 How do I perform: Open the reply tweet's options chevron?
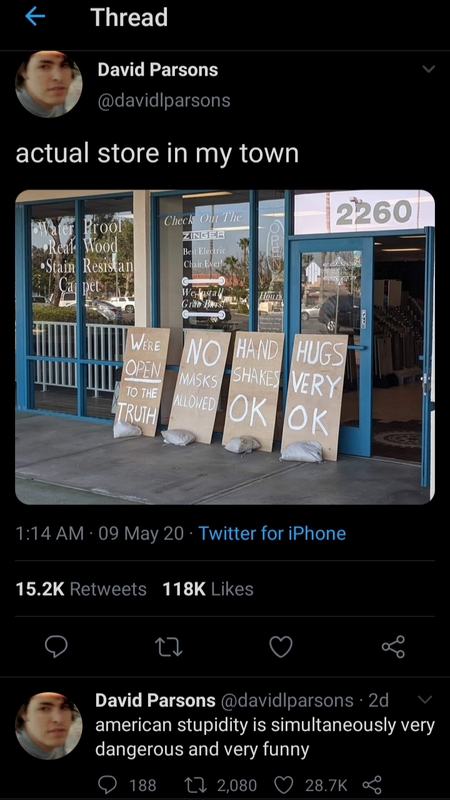pyautogui.click(x=424, y=699)
